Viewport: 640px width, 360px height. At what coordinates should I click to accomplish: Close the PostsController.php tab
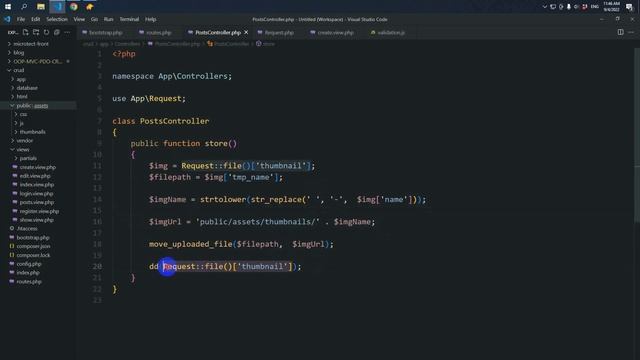point(246,32)
